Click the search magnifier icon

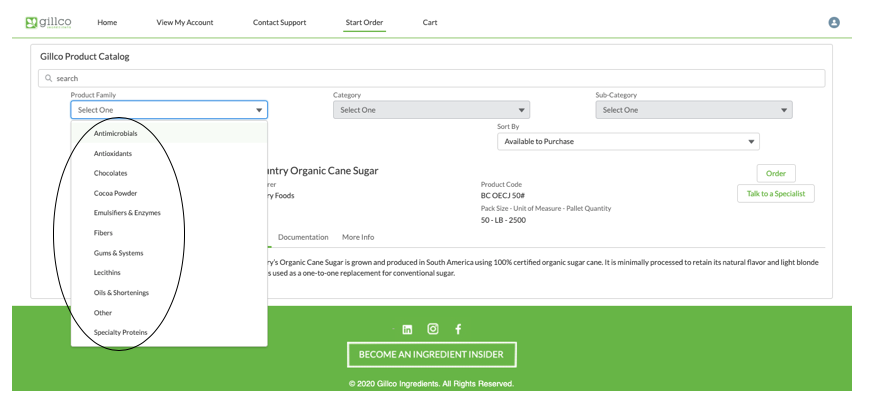(x=49, y=78)
